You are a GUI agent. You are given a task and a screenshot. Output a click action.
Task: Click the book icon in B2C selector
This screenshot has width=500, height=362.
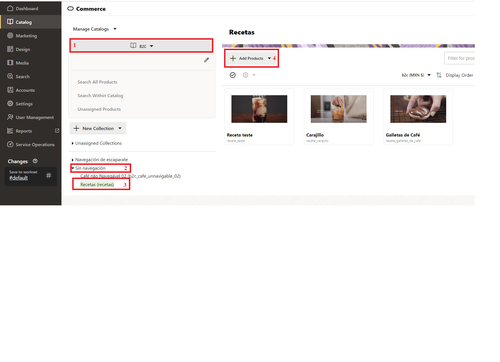(133, 45)
